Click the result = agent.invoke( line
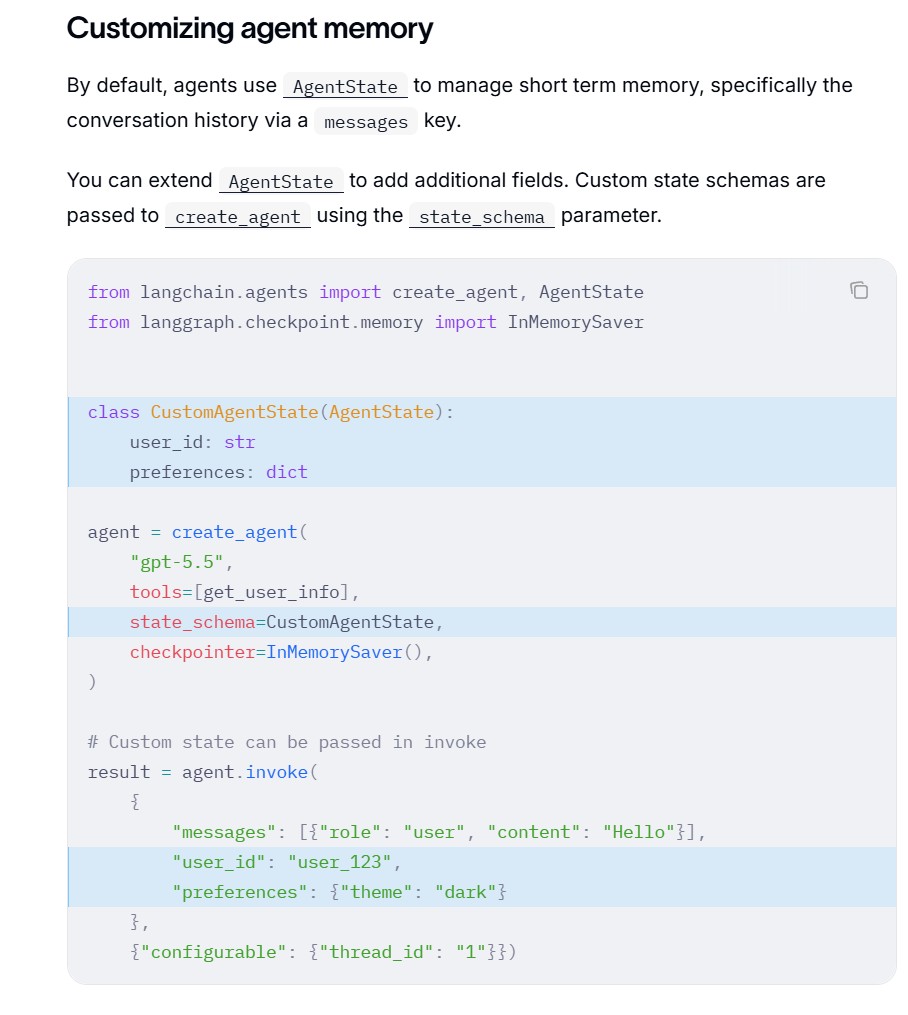The height and width of the screenshot is (1015, 908). point(203,772)
